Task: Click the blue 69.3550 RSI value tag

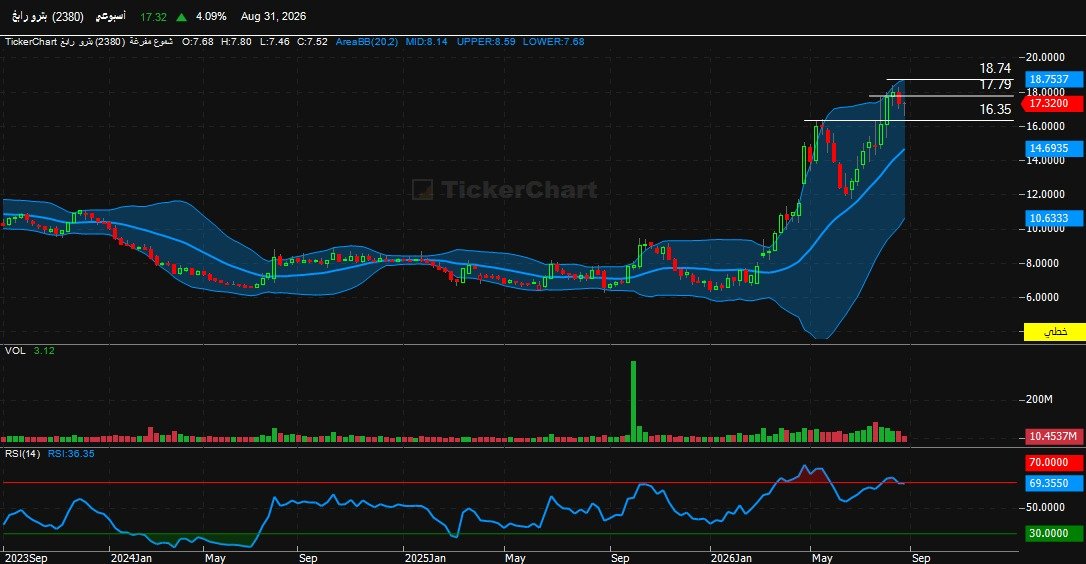Action: pos(1053,483)
